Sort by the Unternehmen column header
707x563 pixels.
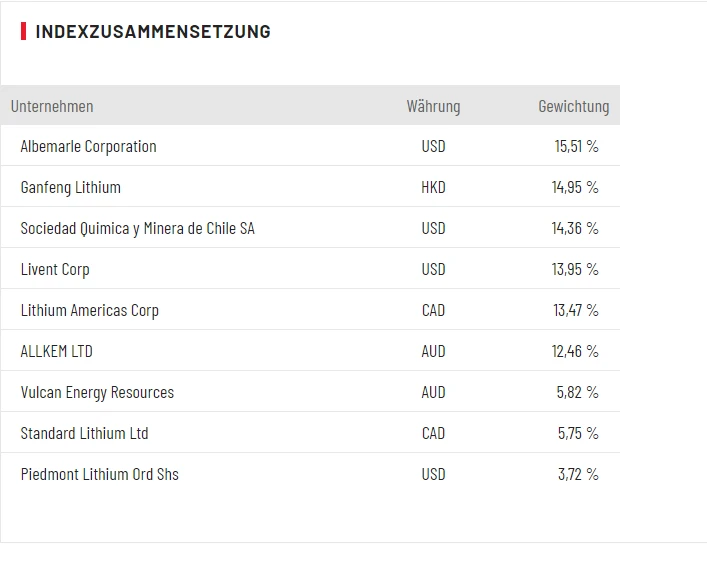[x=52, y=106]
